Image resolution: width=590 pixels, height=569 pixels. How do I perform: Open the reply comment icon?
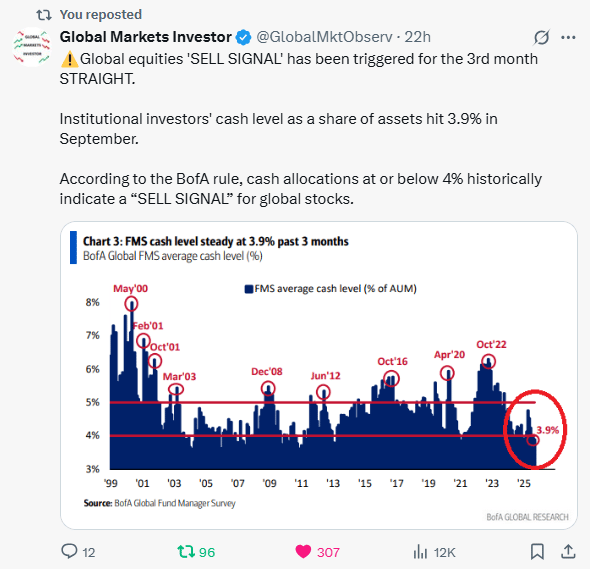[x=69, y=551]
